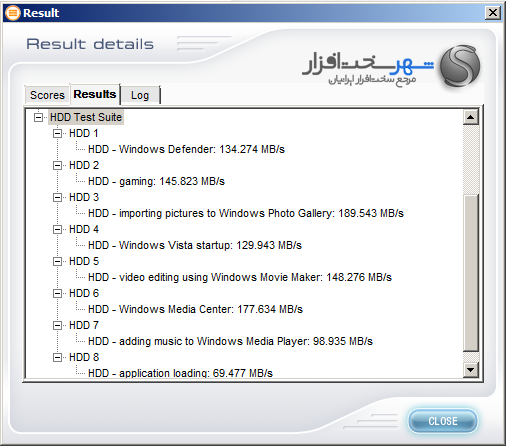Switch to the Scores tab
506x446 pixels.
click(47, 95)
